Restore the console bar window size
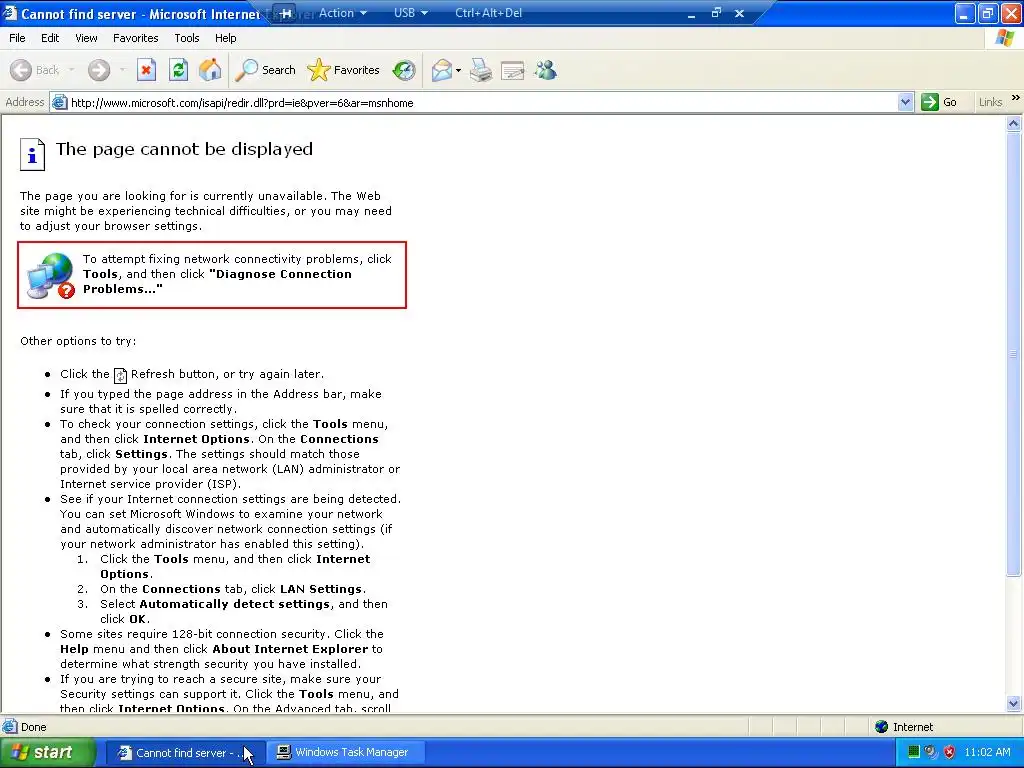 [x=716, y=13]
